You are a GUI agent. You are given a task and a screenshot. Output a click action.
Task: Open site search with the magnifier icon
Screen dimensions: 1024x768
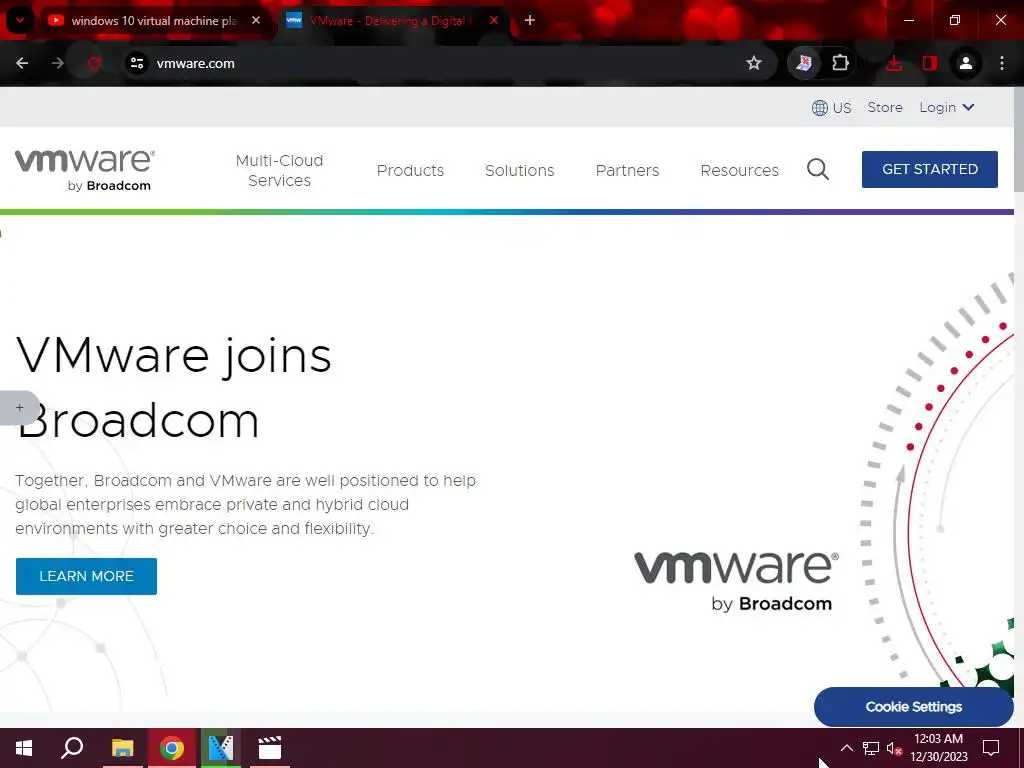(818, 170)
